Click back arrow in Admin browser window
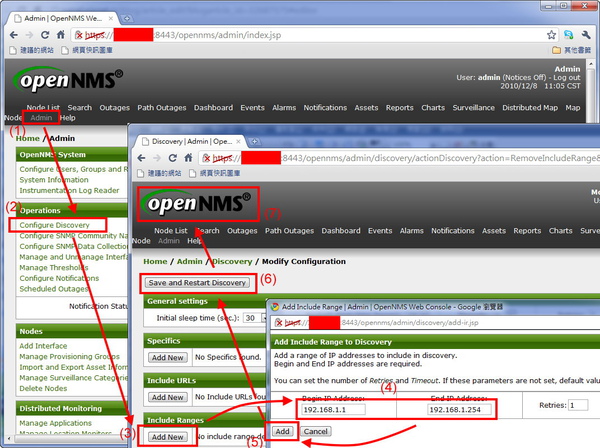 click(x=14, y=35)
